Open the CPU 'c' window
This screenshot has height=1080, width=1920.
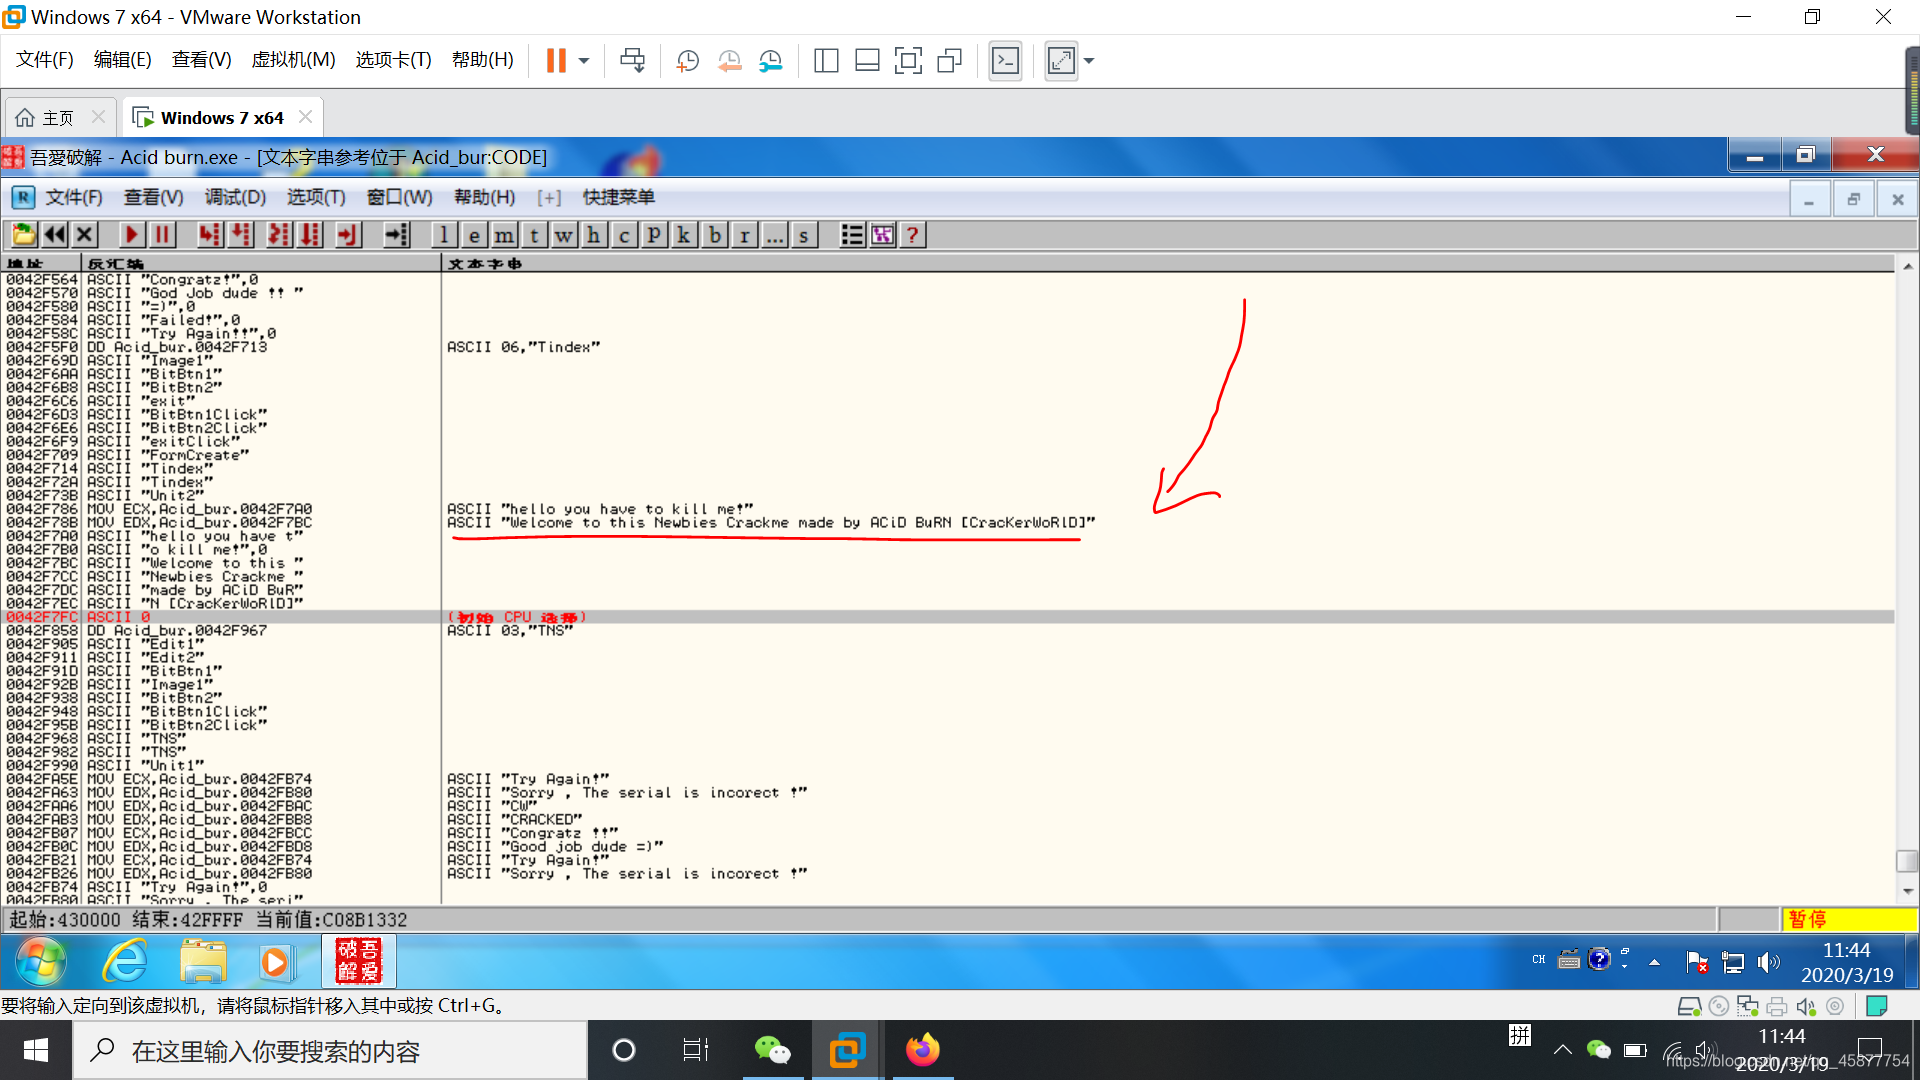624,235
